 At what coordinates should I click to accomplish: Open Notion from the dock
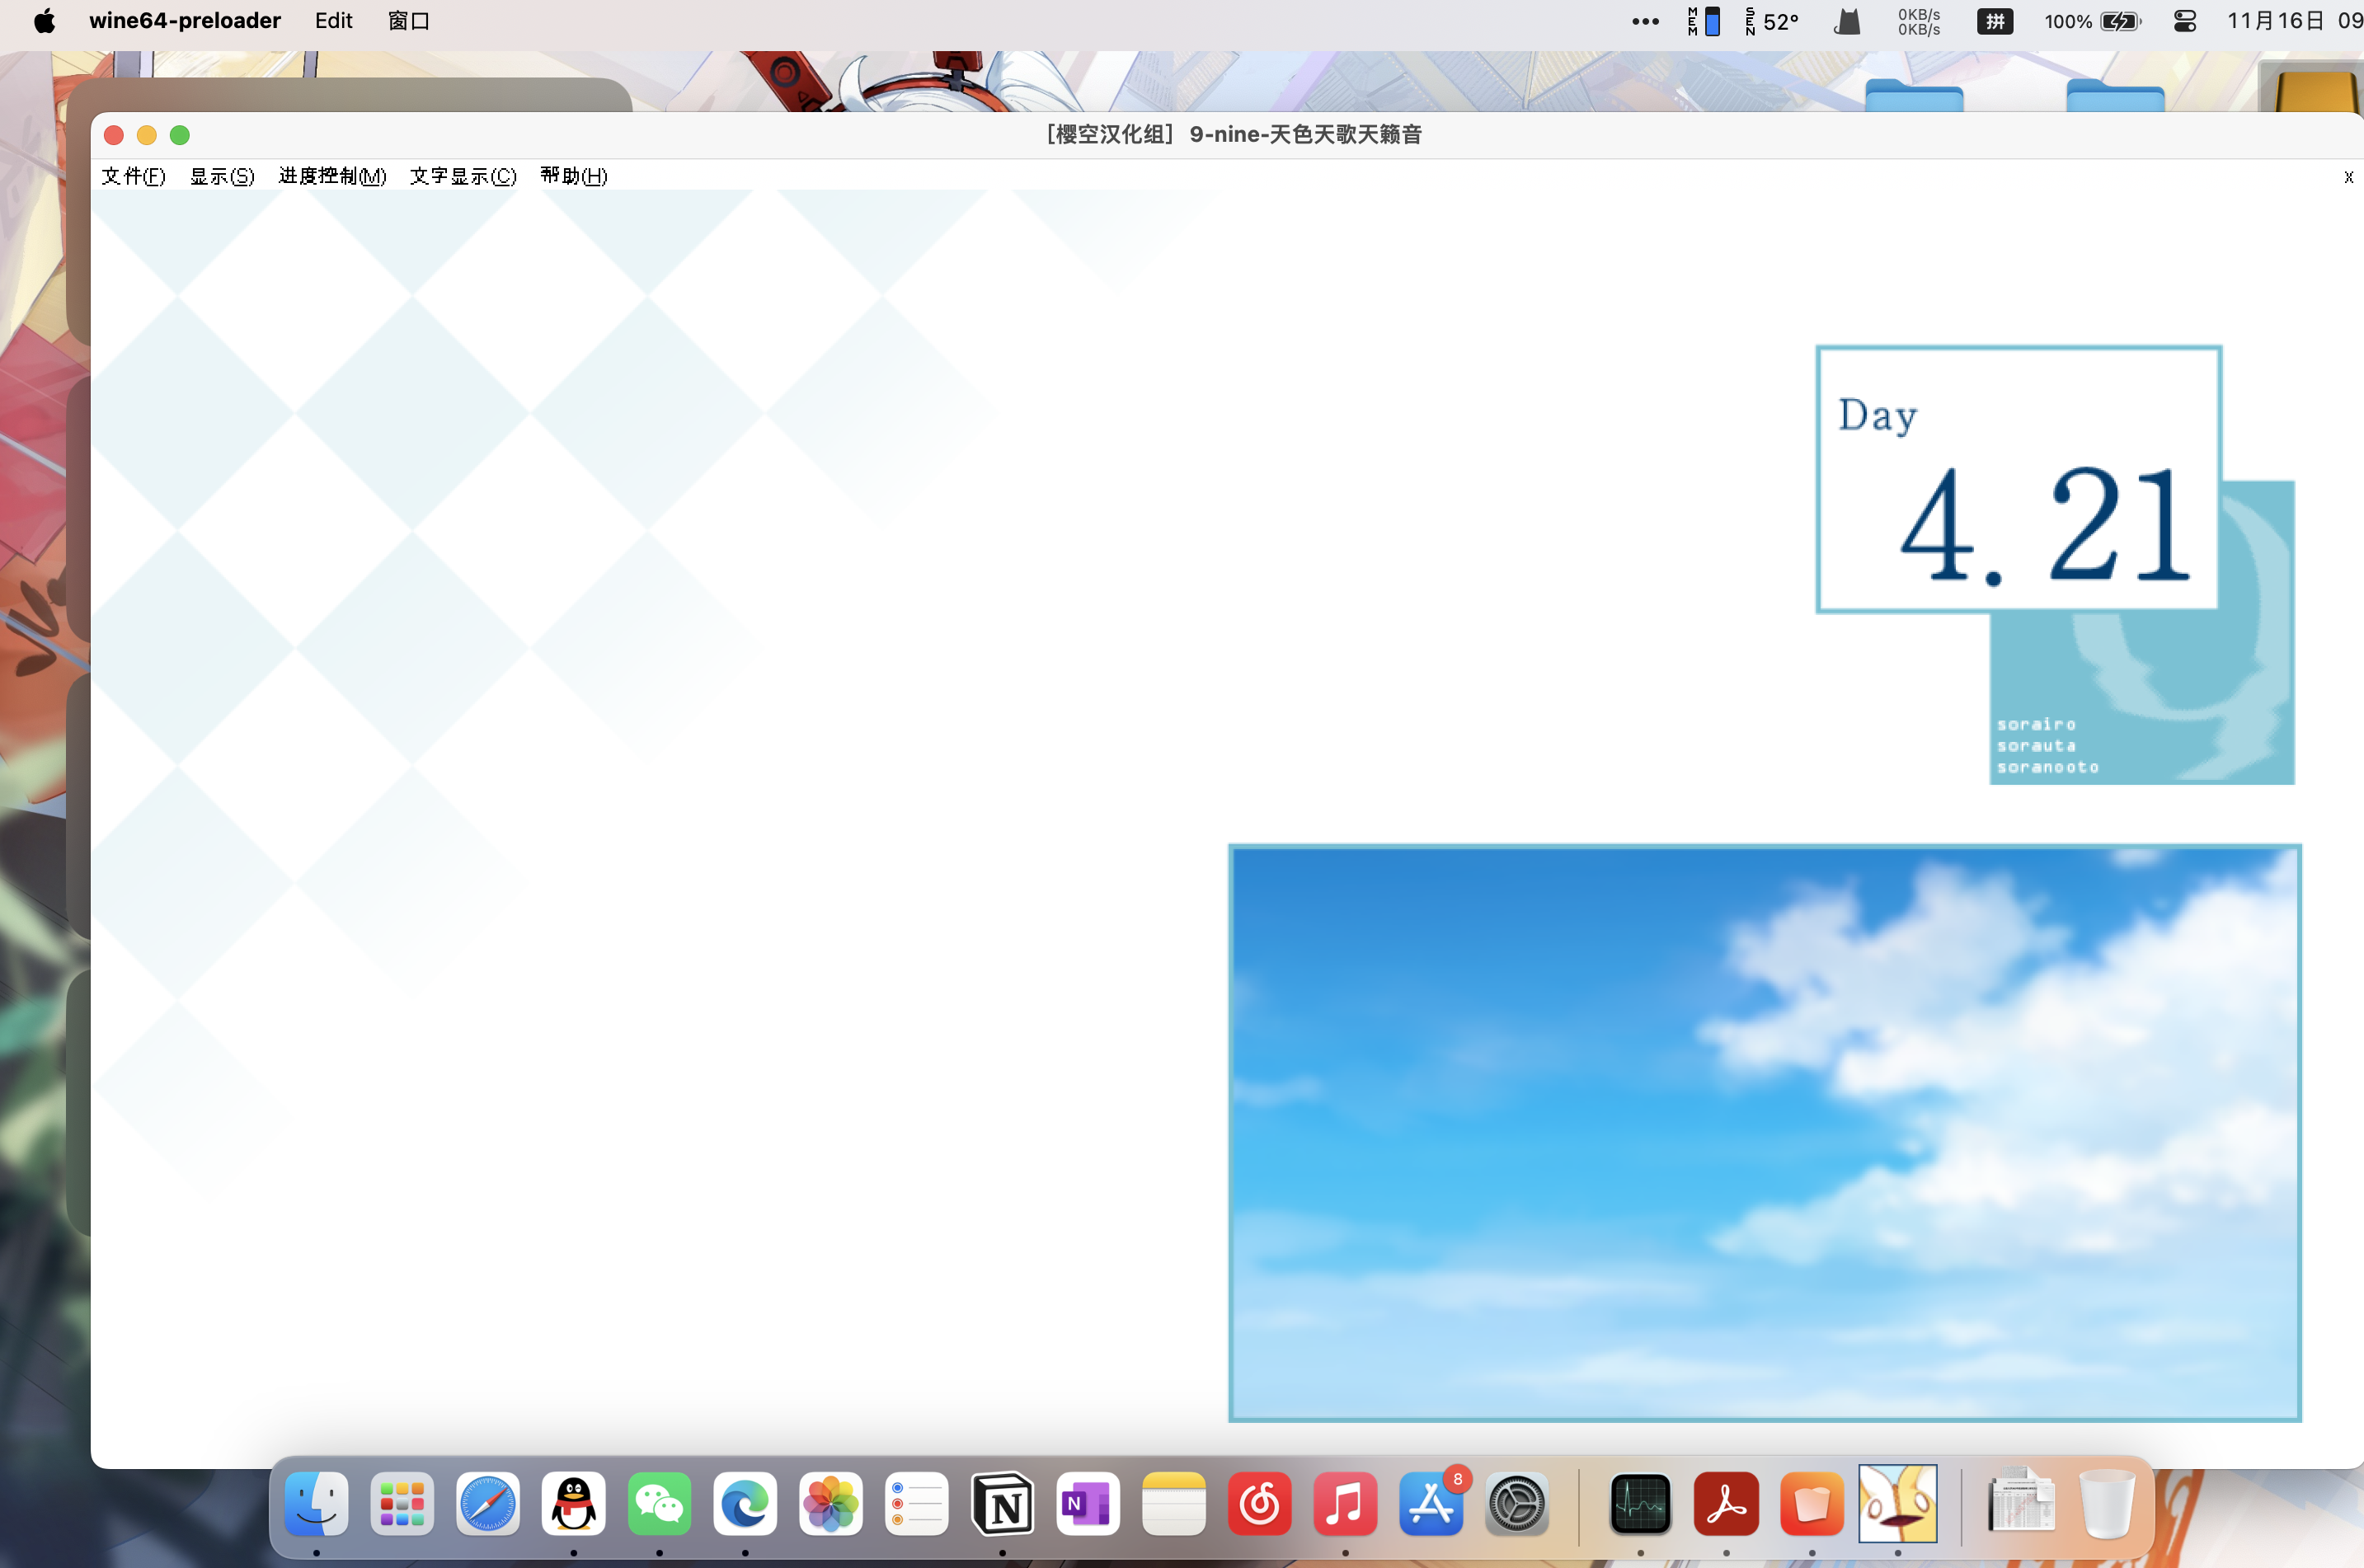pos(1002,1503)
